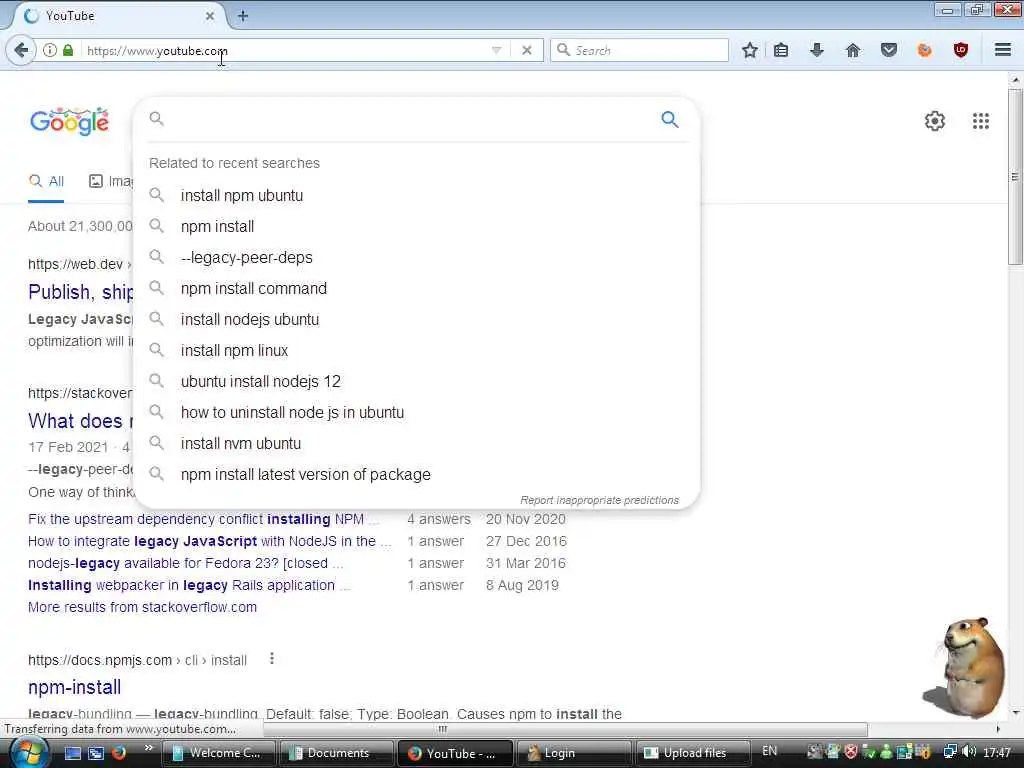Stop loading page with X button

coord(527,50)
